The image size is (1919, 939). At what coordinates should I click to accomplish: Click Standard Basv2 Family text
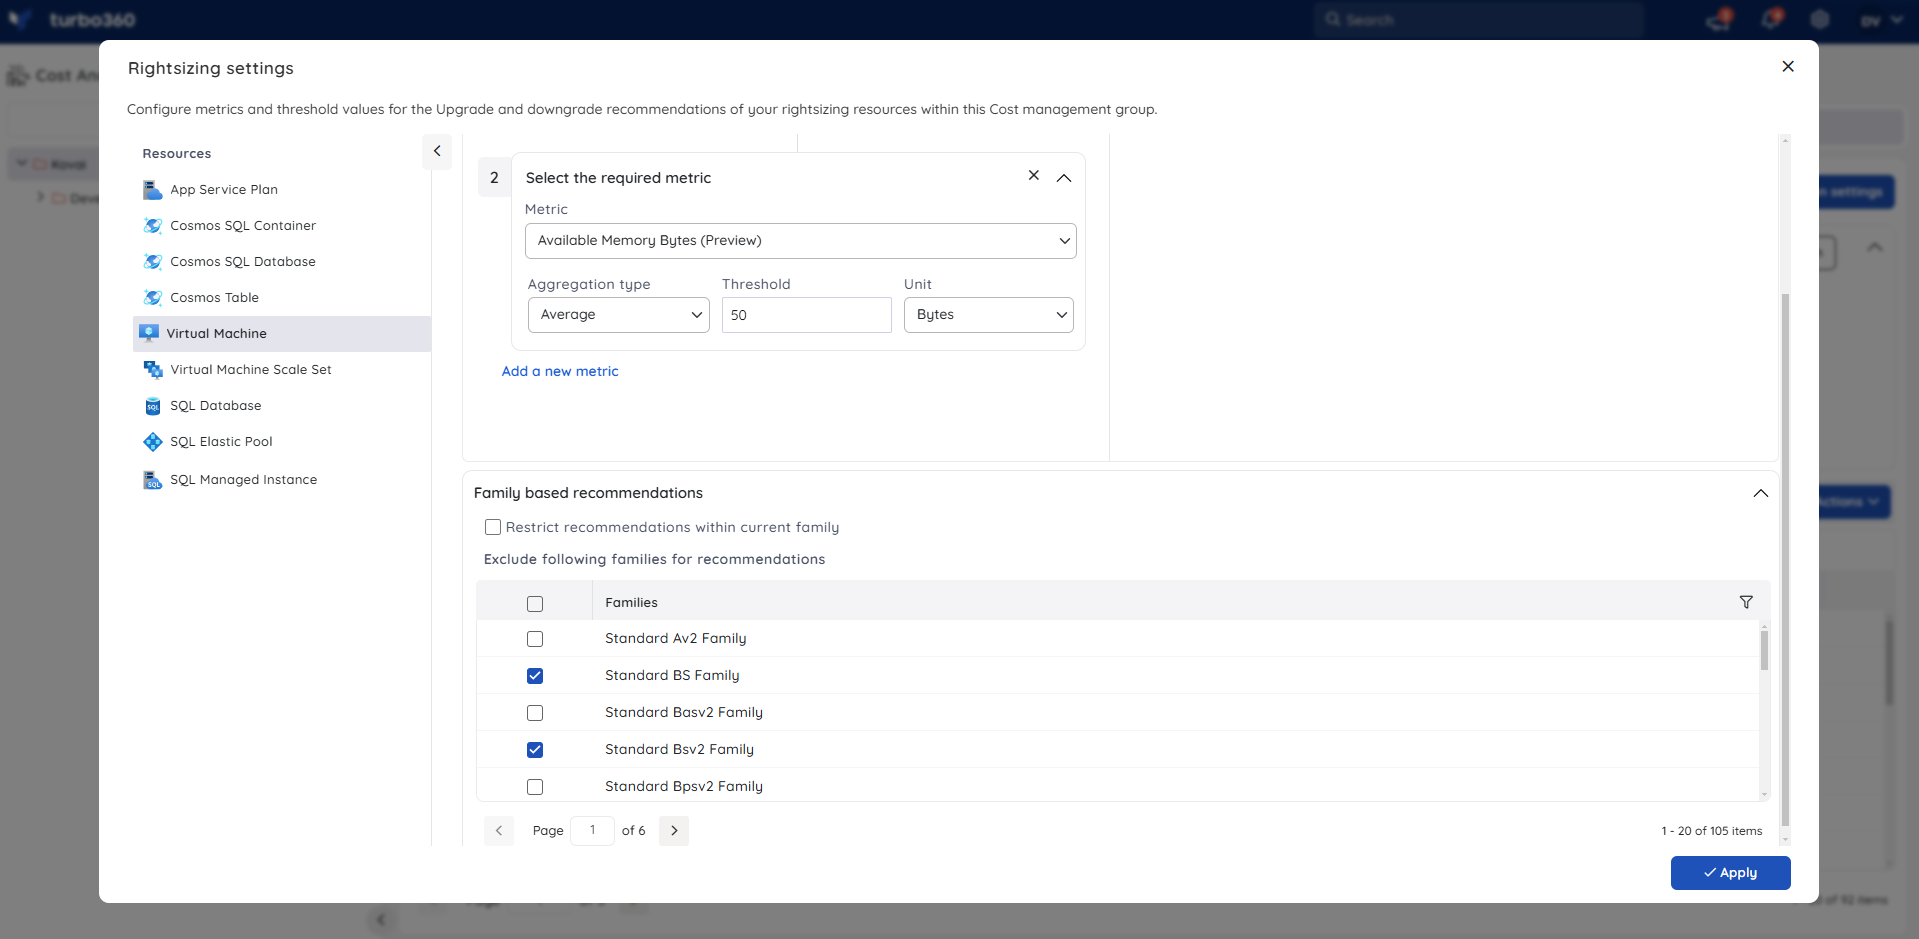684,713
